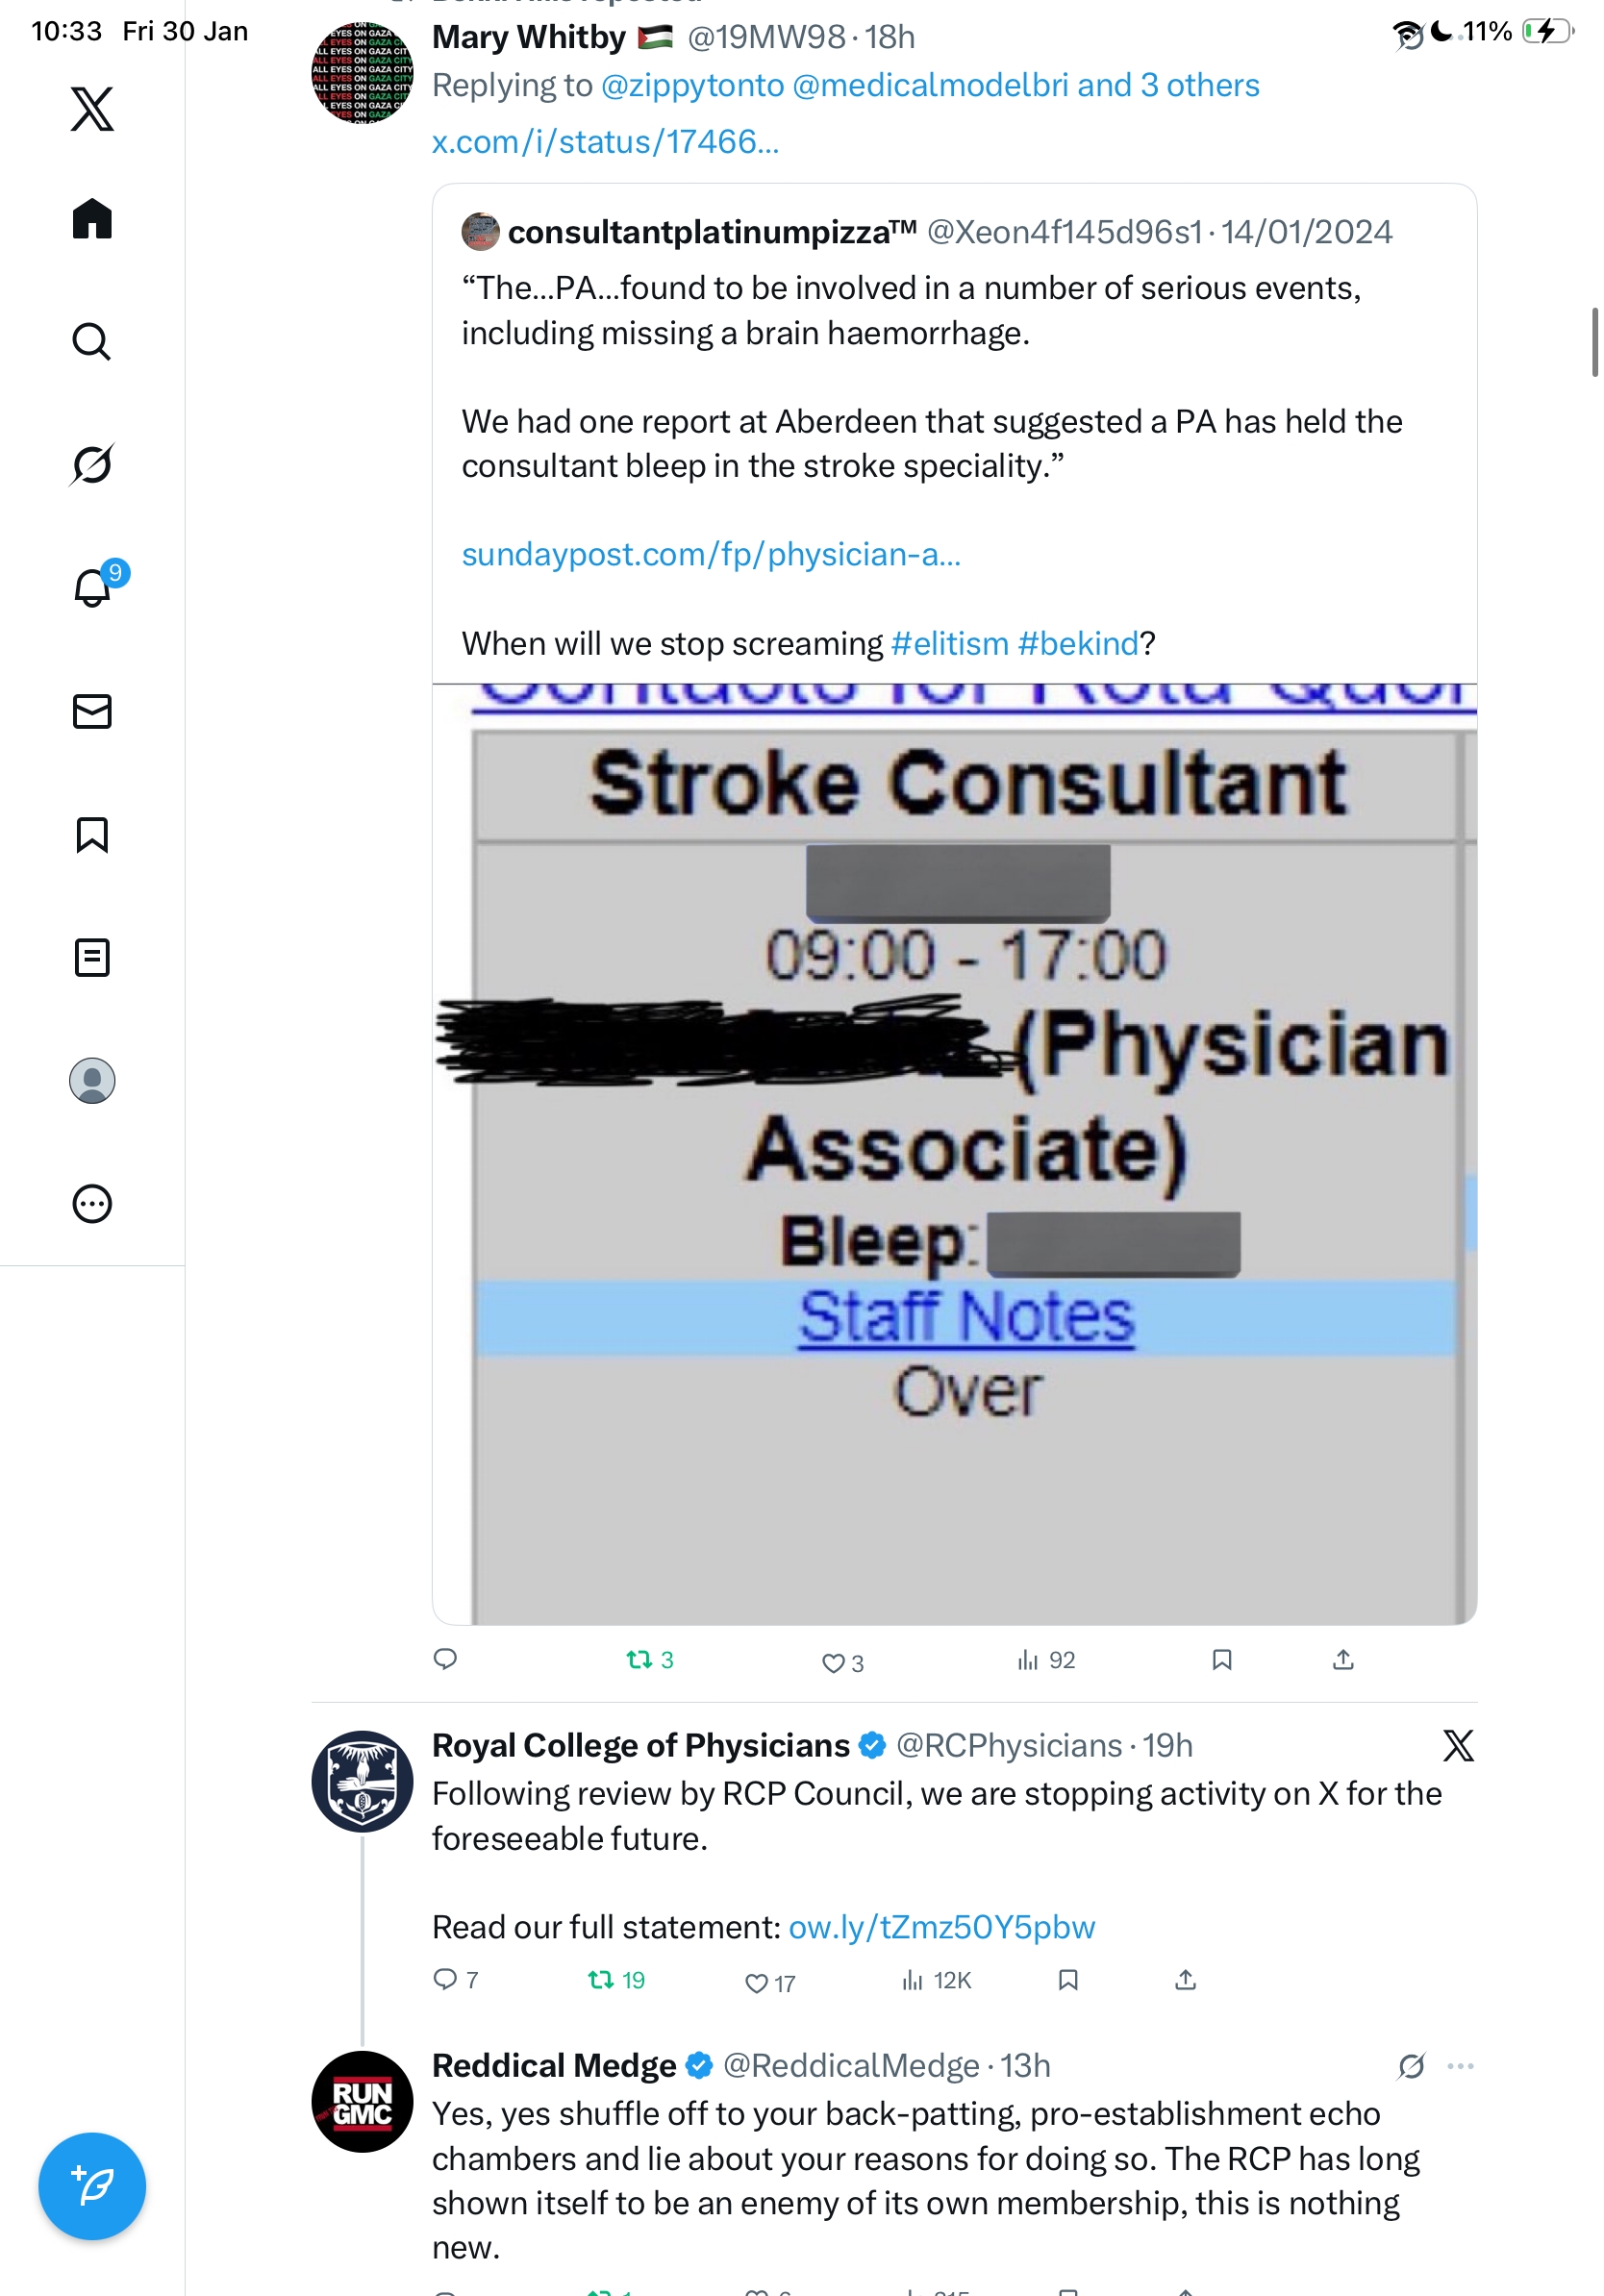1604x2296 pixels.
Task: Open more options on Reddical Medge post
Action: click(x=1460, y=2066)
